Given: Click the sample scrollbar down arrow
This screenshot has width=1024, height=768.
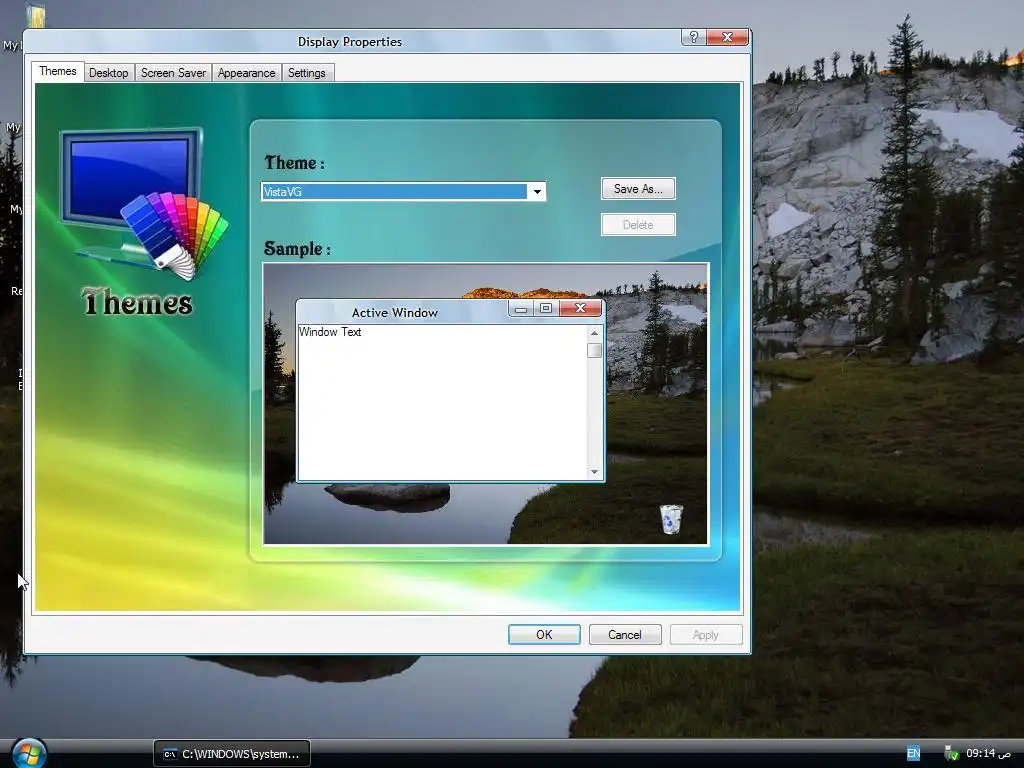Looking at the screenshot, I should [594, 472].
